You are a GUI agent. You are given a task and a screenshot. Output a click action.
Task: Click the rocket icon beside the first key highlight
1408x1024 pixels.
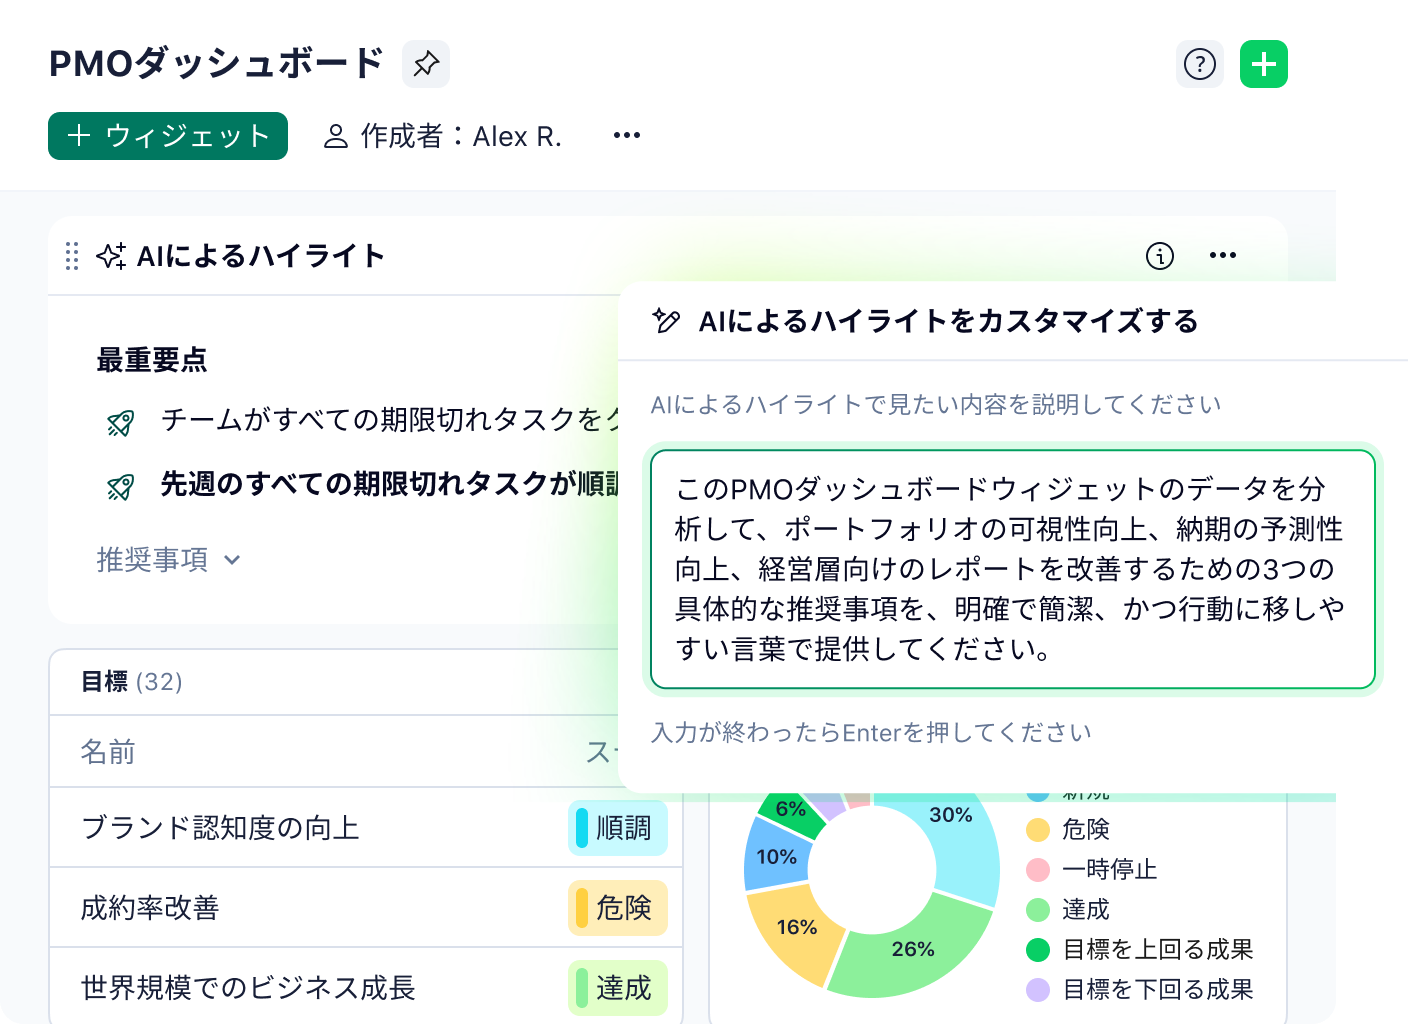point(121,422)
